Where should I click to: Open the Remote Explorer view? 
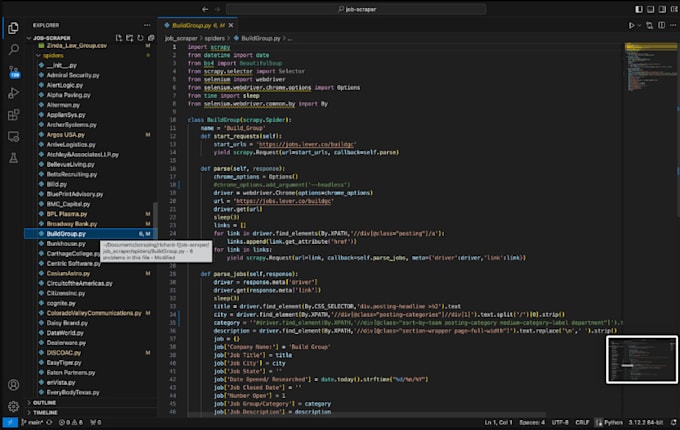coord(13,137)
